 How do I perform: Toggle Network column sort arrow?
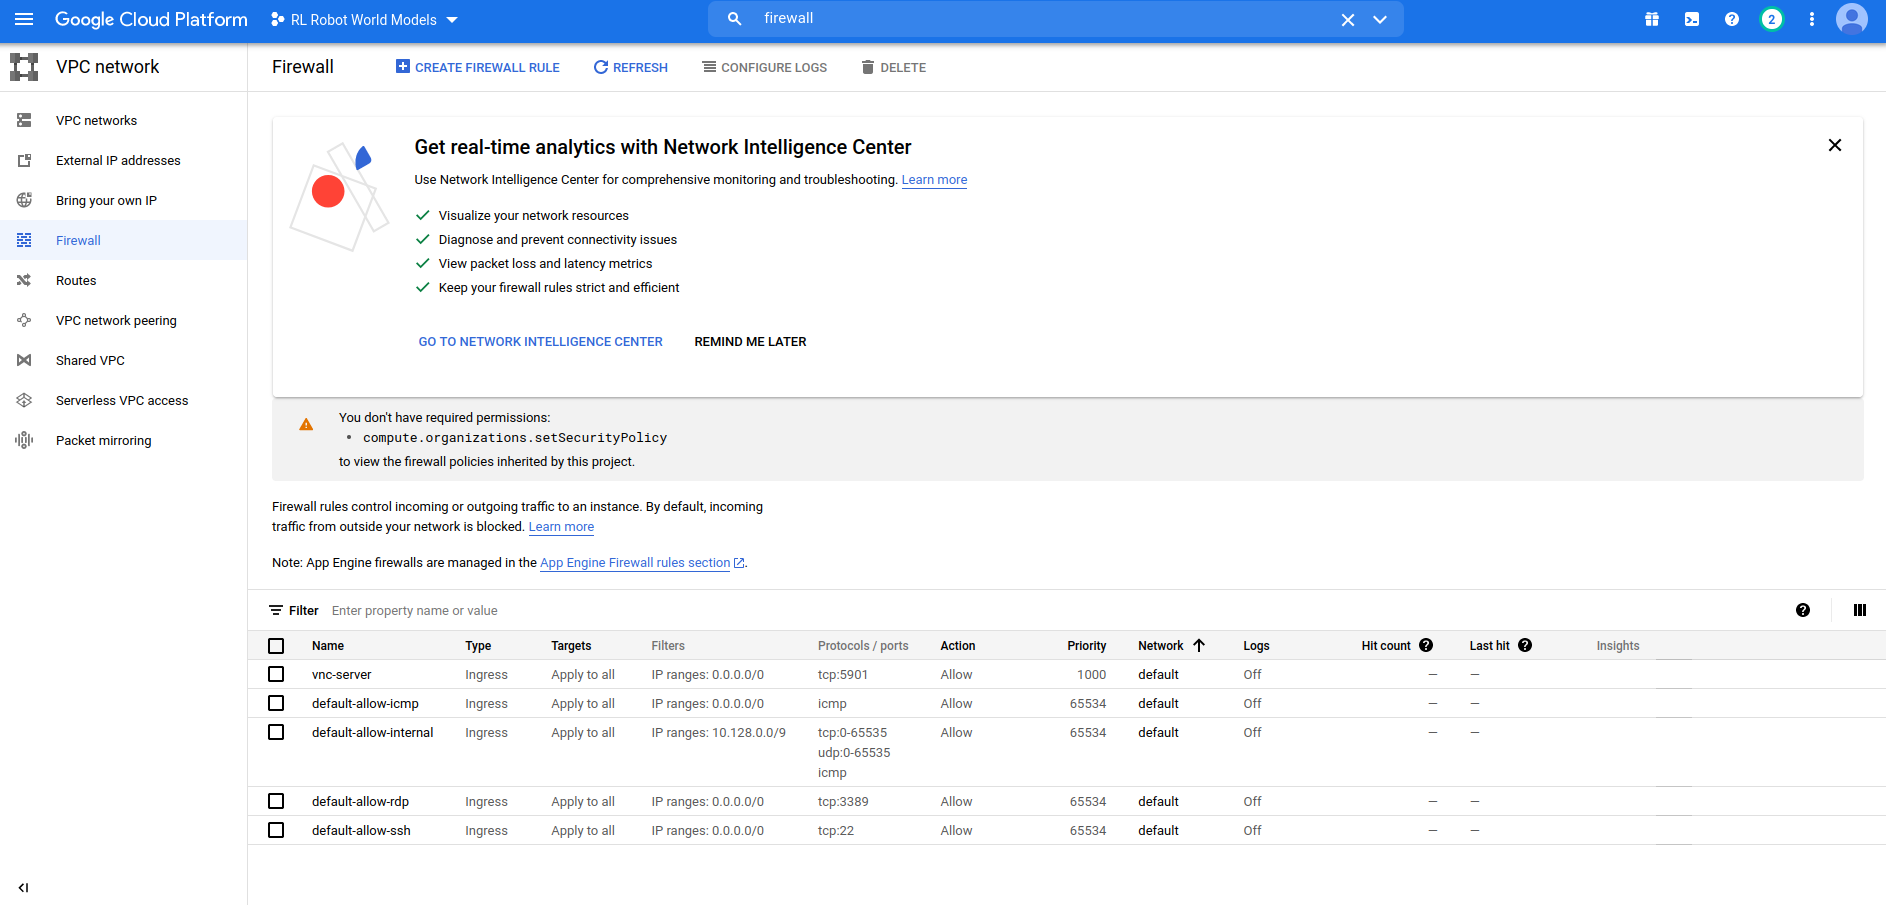pyautogui.click(x=1199, y=646)
